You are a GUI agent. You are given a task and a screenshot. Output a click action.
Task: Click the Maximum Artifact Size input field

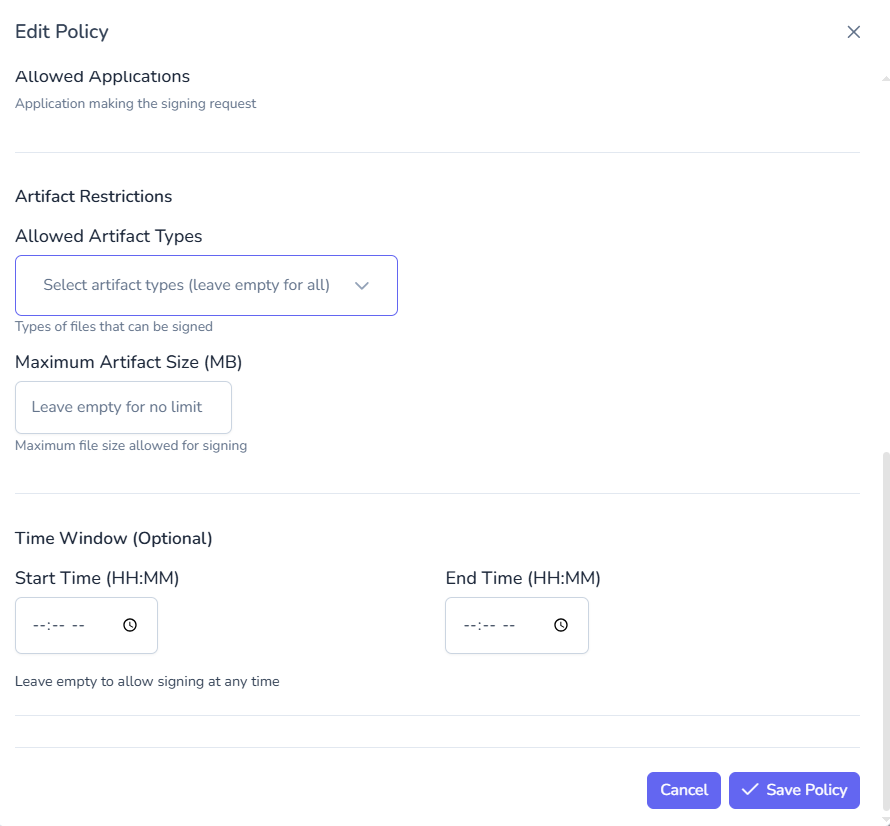click(123, 407)
